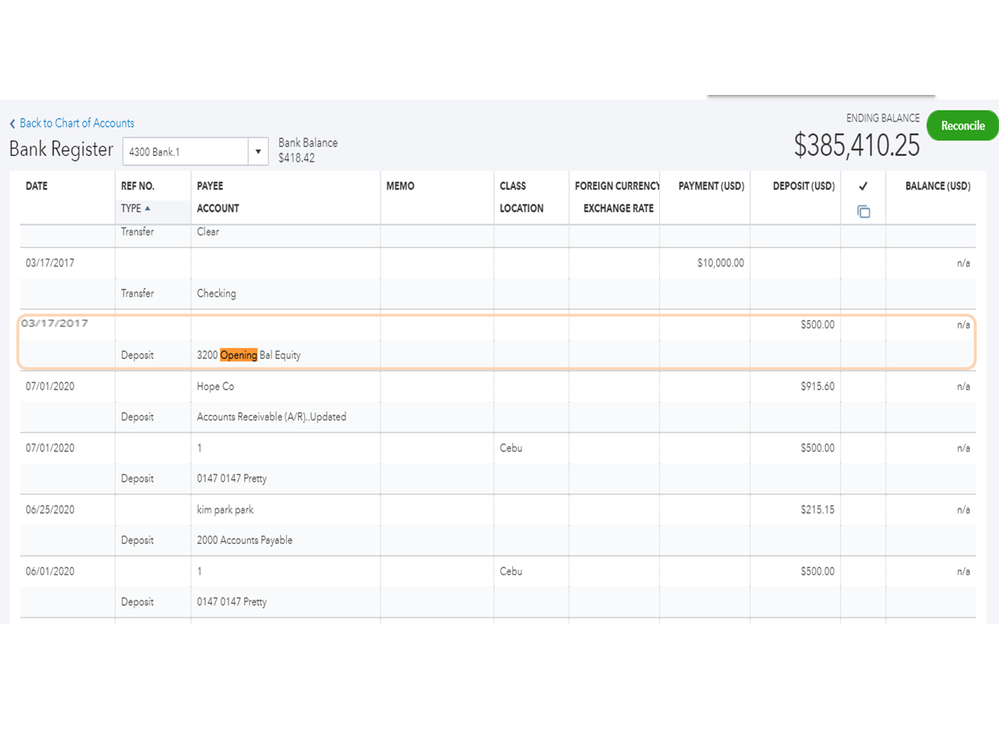Click the back chevron arrow icon

click(x=12, y=124)
